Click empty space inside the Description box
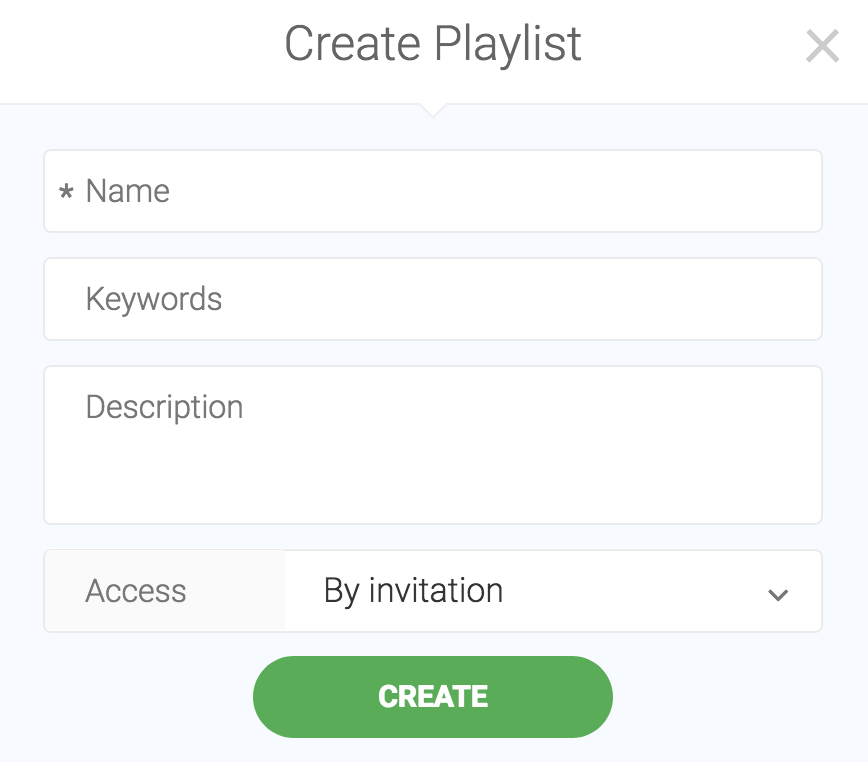Viewport: 868px width, 762px height. pyautogui.click(x=433, y=476)
